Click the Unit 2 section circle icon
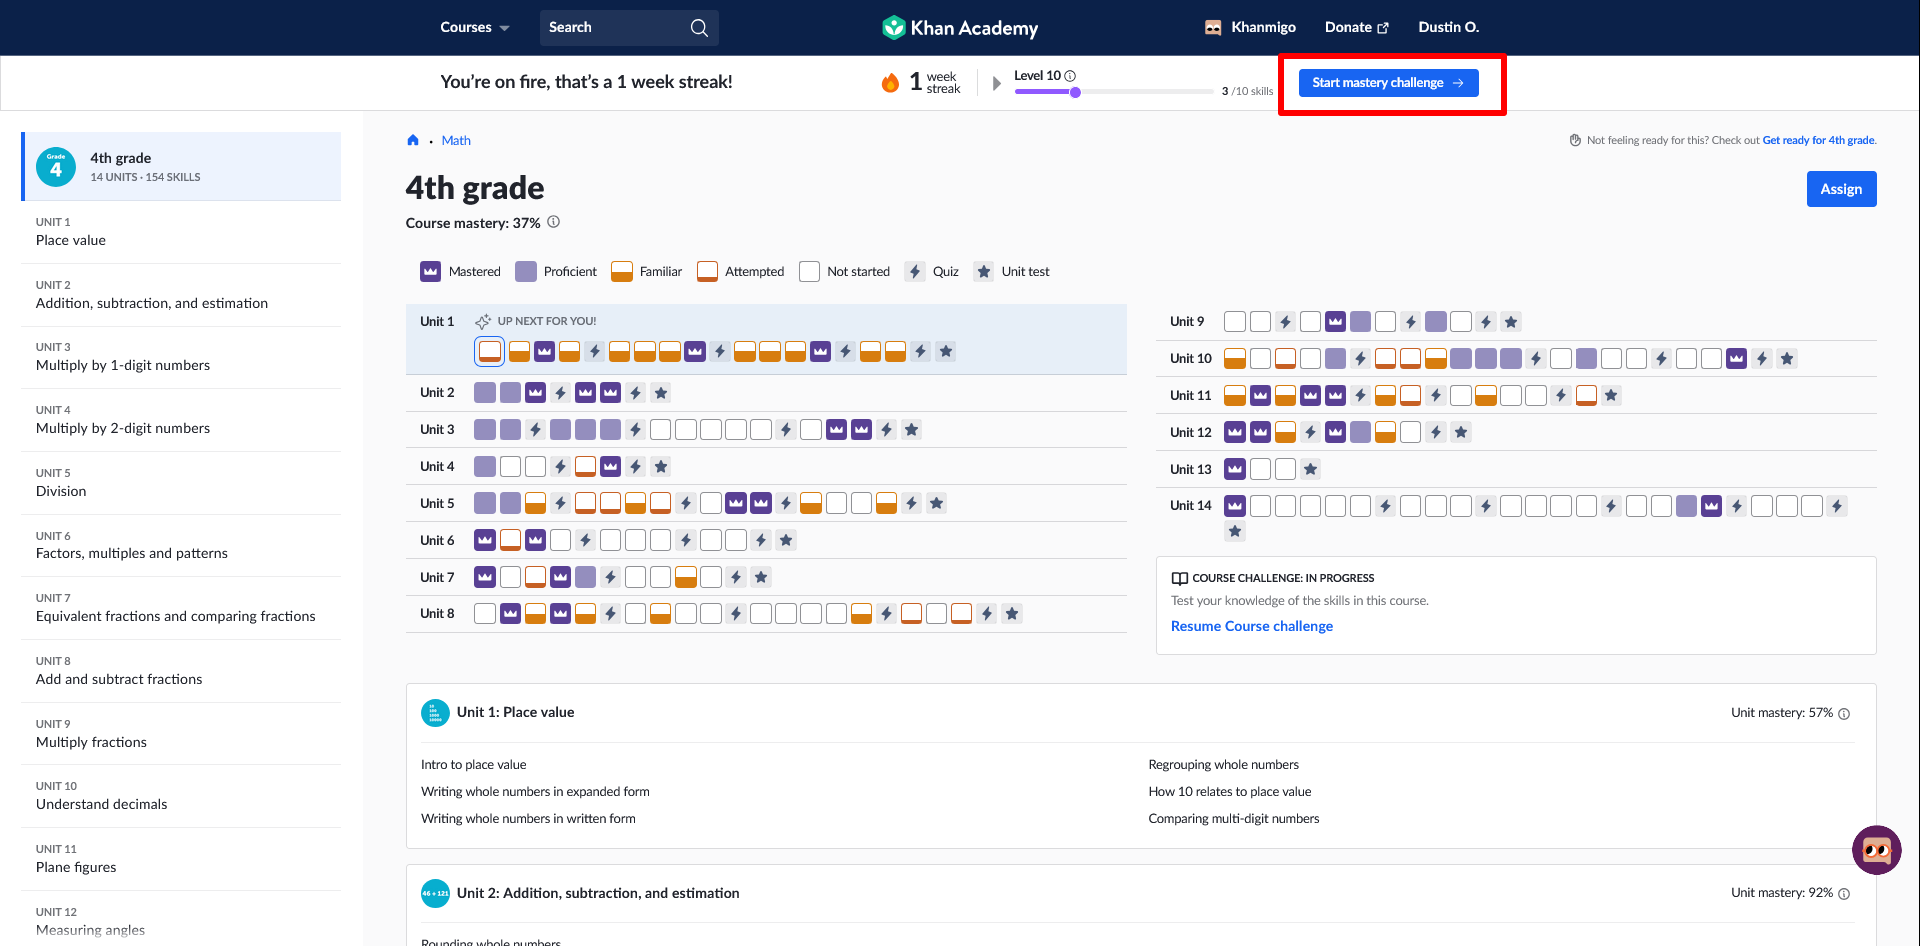 pos(435,894)
